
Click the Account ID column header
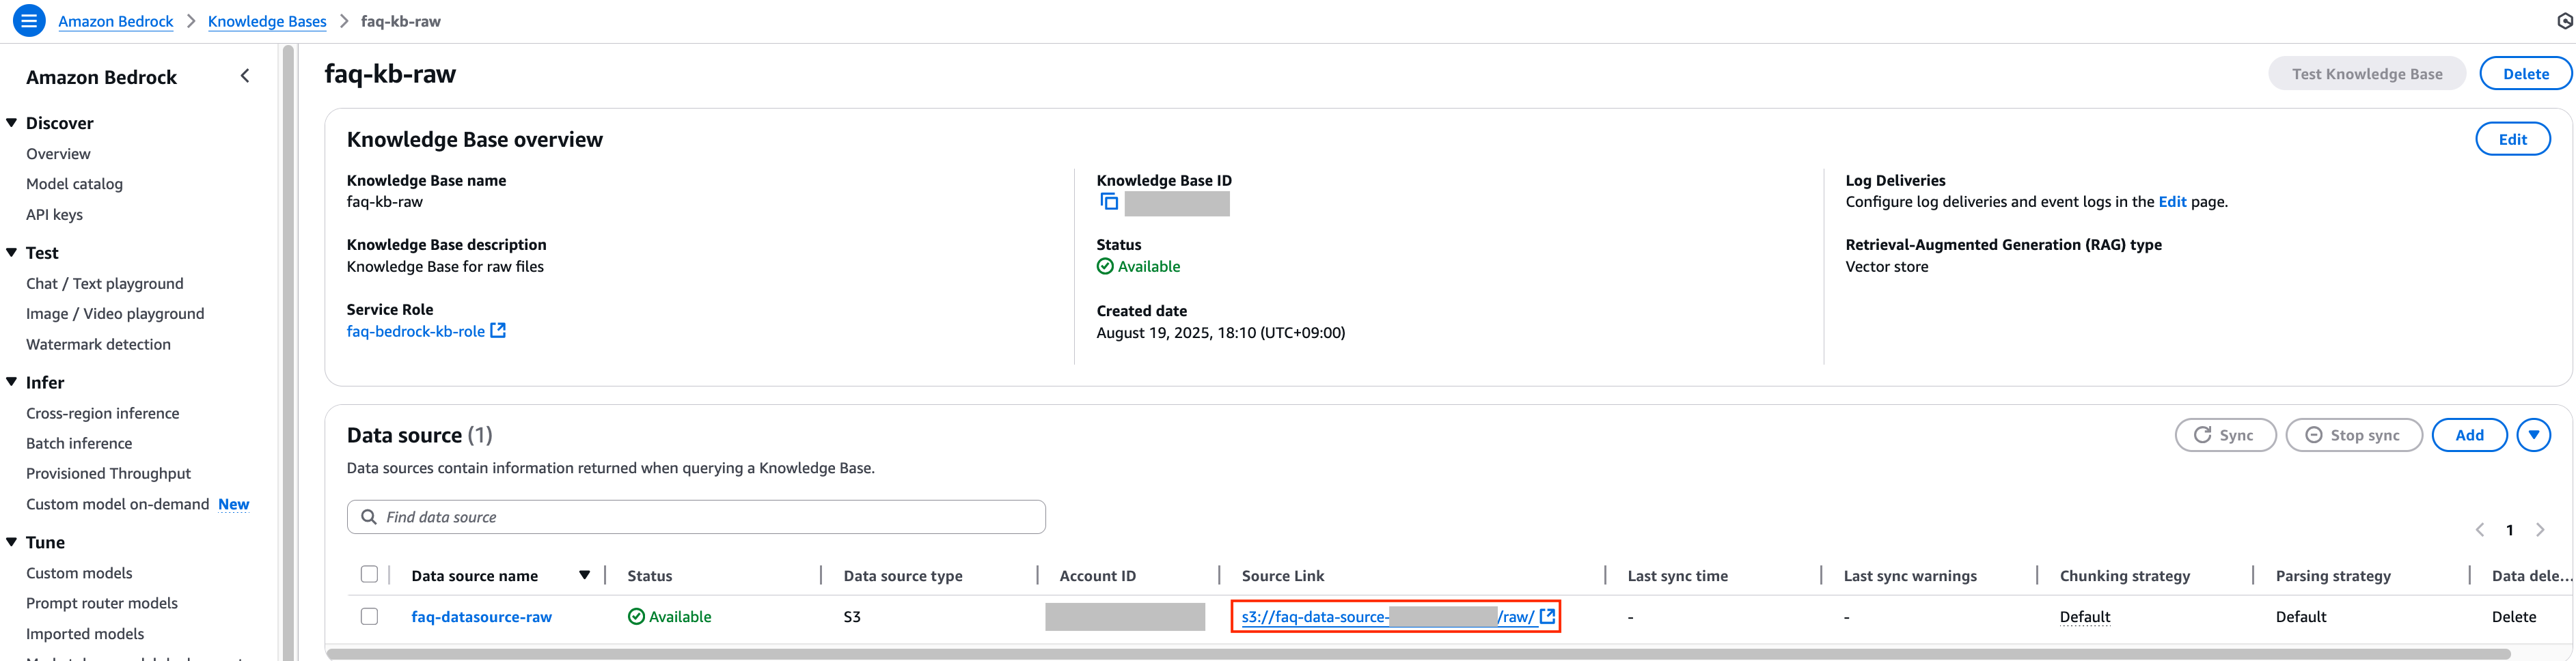coord(1097,576)
